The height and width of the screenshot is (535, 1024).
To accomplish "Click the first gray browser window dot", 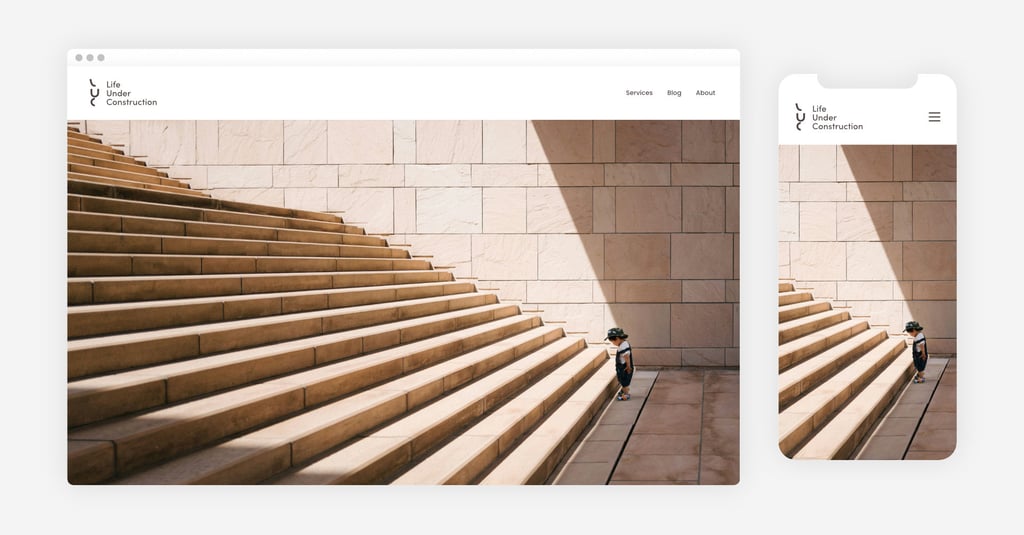I will (79, 57).
